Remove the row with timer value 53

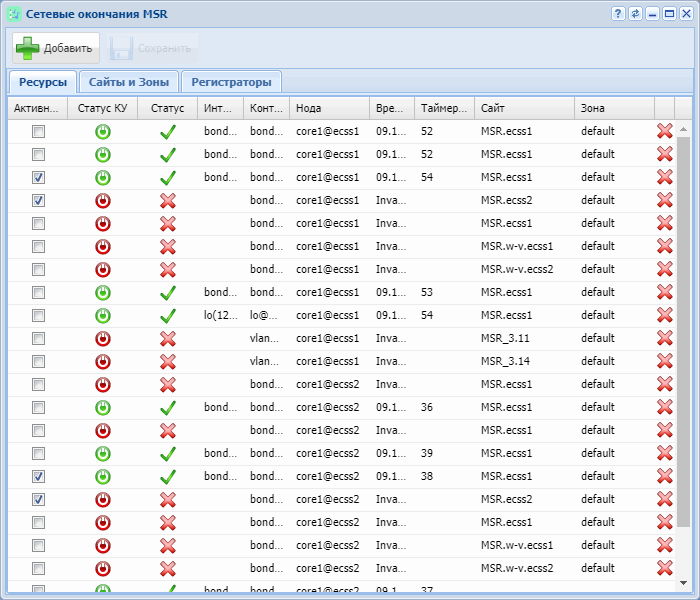[x=664, y=292]
